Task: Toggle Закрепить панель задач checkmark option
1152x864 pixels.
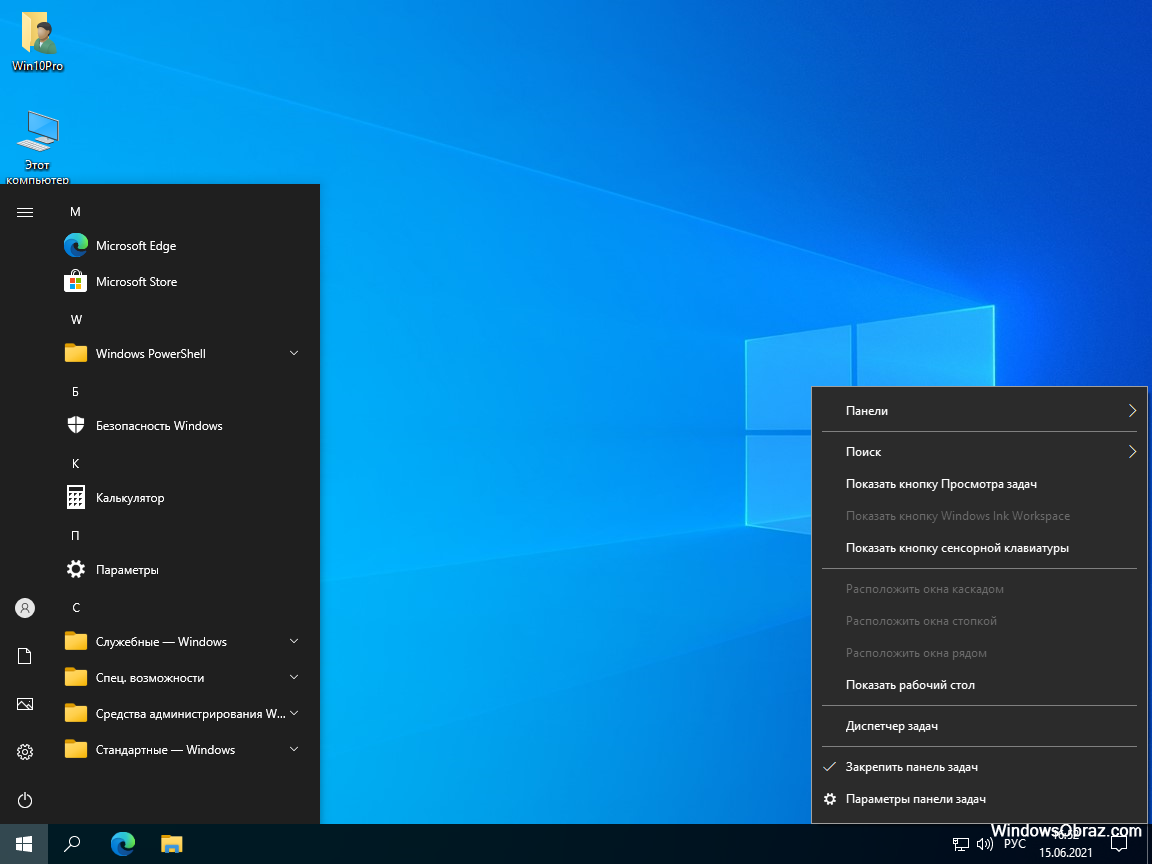Action: (911, 767)
